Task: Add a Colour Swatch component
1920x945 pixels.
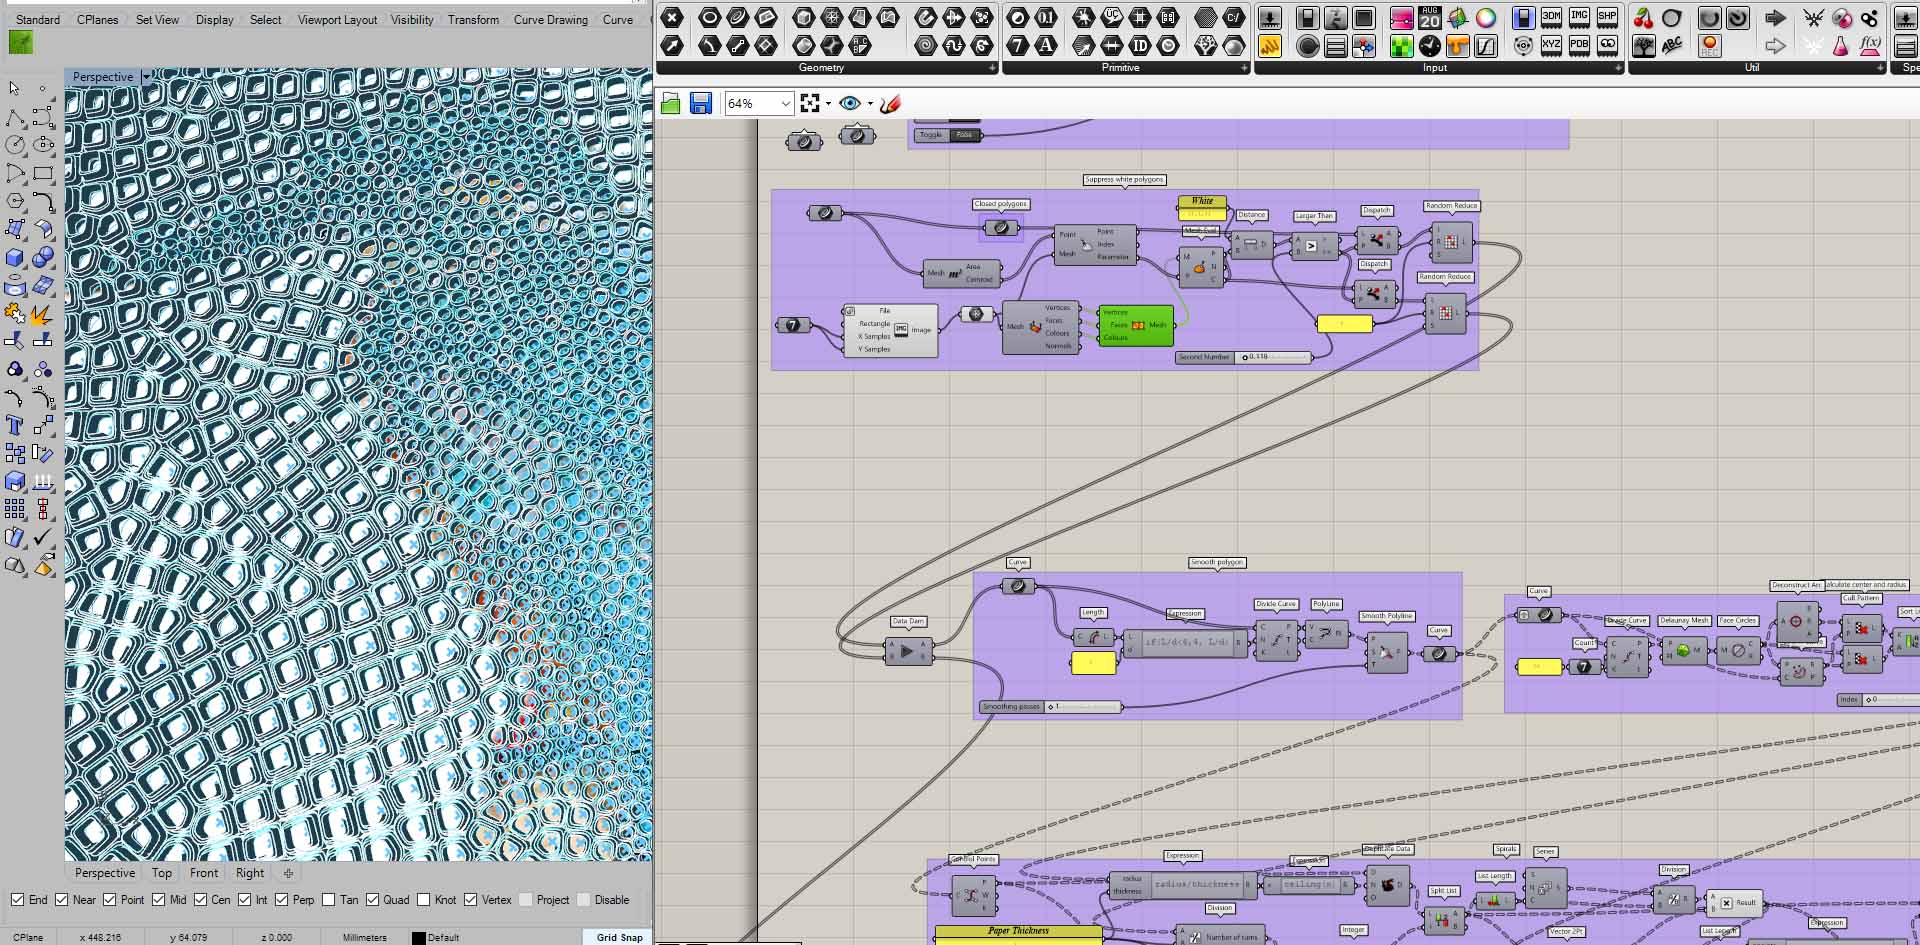Action: tap(1486, 18)
